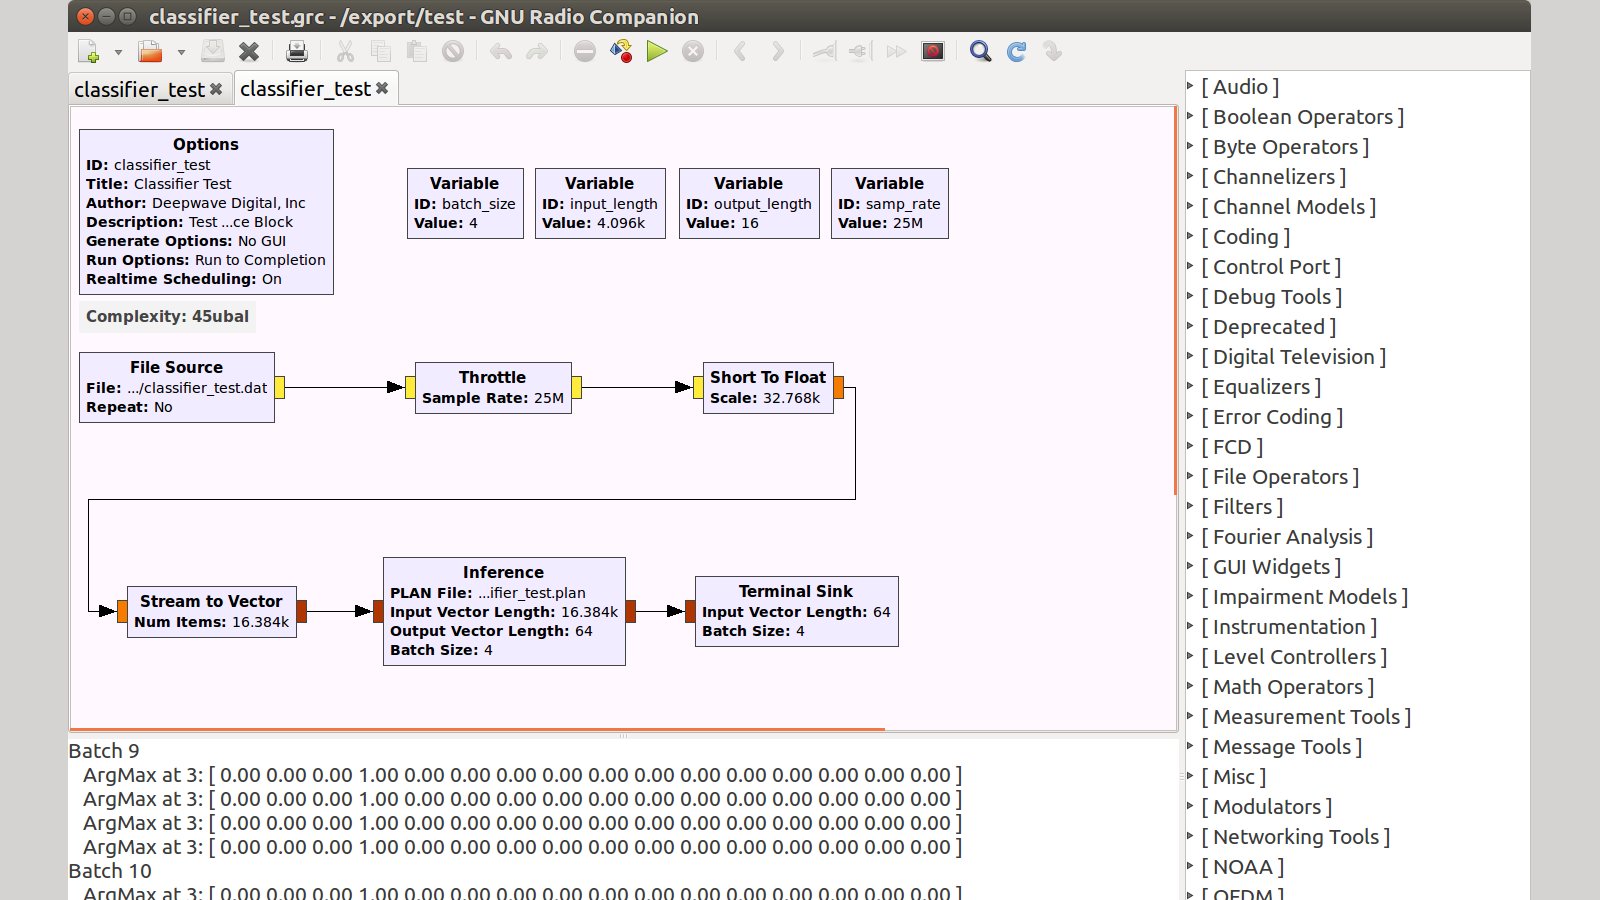Redo the last undone change
This screenshot has height=900, width=1600.
[537, 51]
